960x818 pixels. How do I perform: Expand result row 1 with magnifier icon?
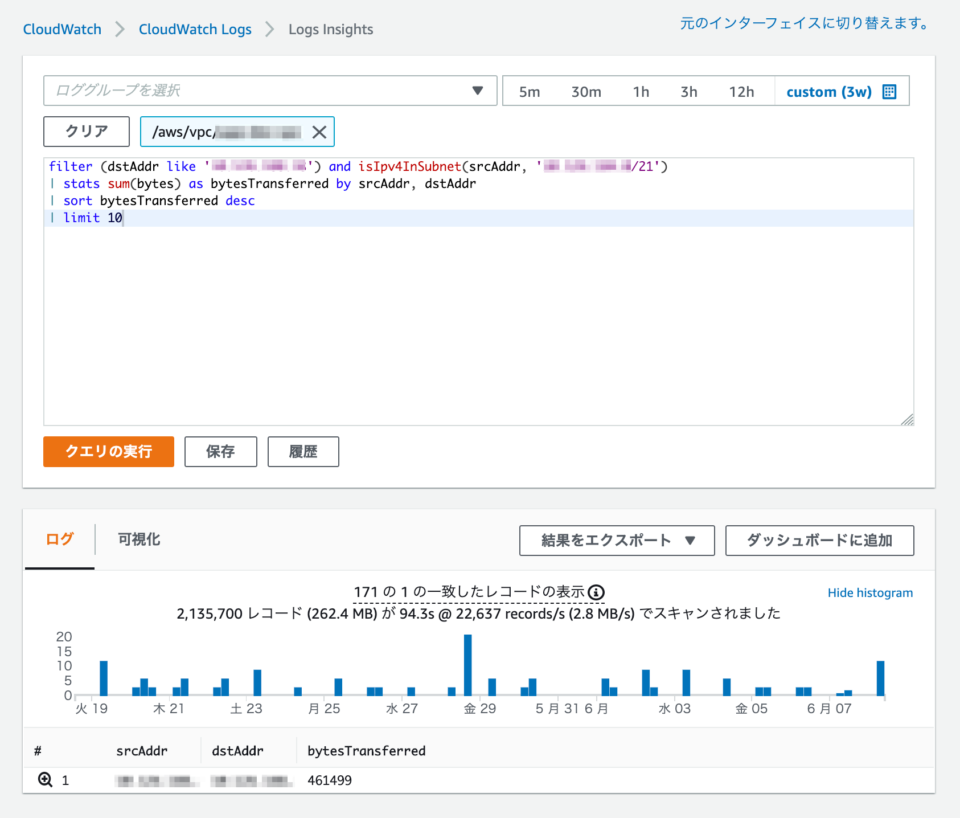[45, 780]
